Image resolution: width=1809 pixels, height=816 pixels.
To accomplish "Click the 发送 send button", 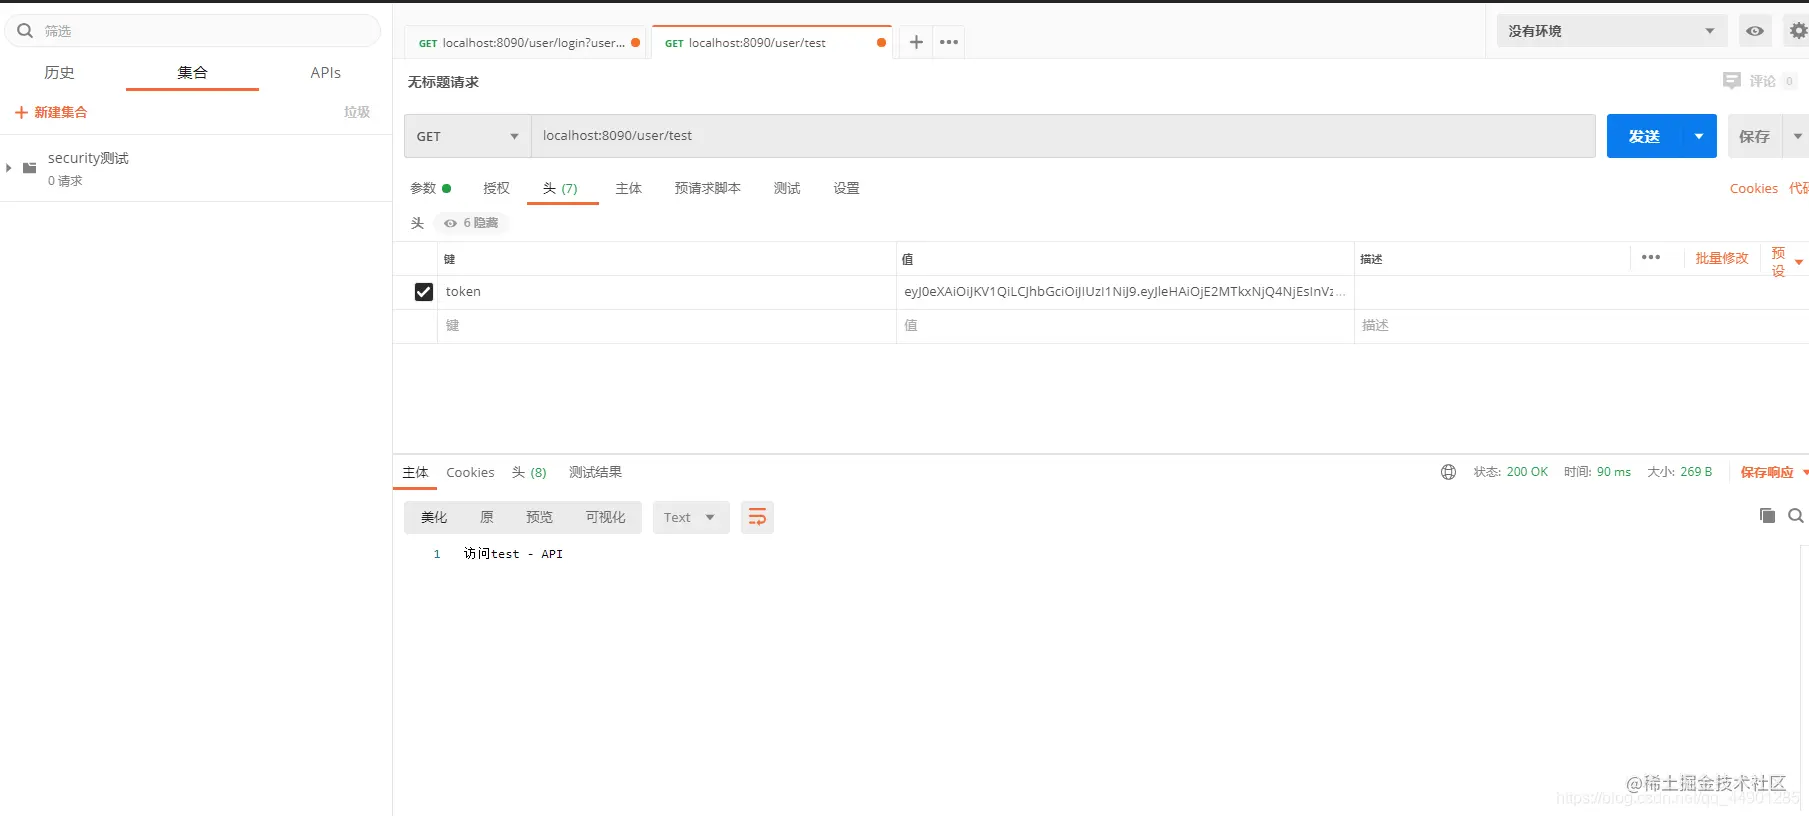I will click(x=1644, y=136).
